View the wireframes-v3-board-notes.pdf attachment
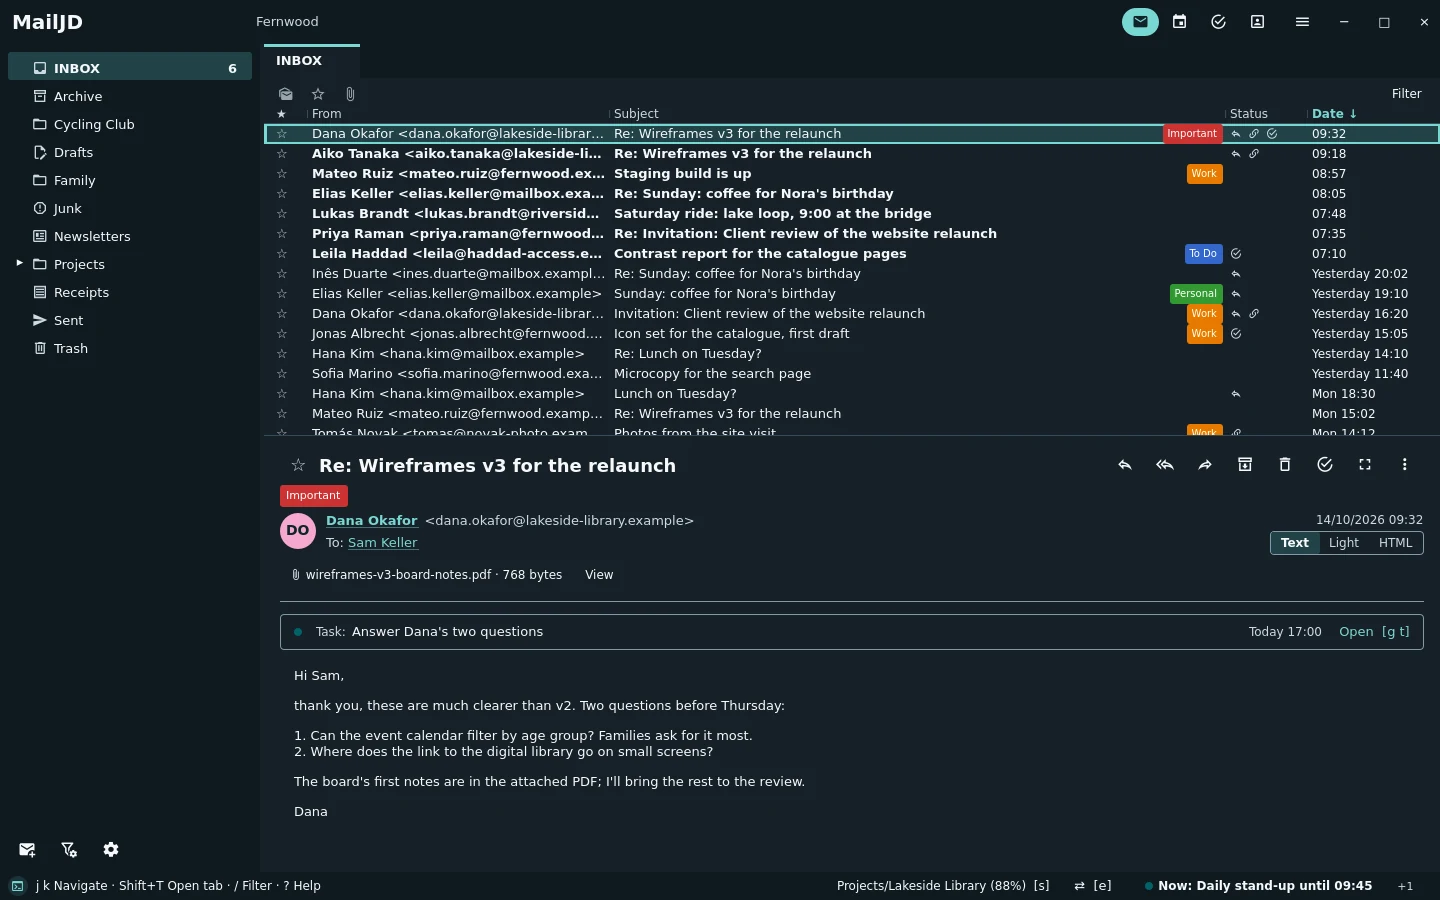The height and width of the screenshot is (900, 1440). point(599,575)
